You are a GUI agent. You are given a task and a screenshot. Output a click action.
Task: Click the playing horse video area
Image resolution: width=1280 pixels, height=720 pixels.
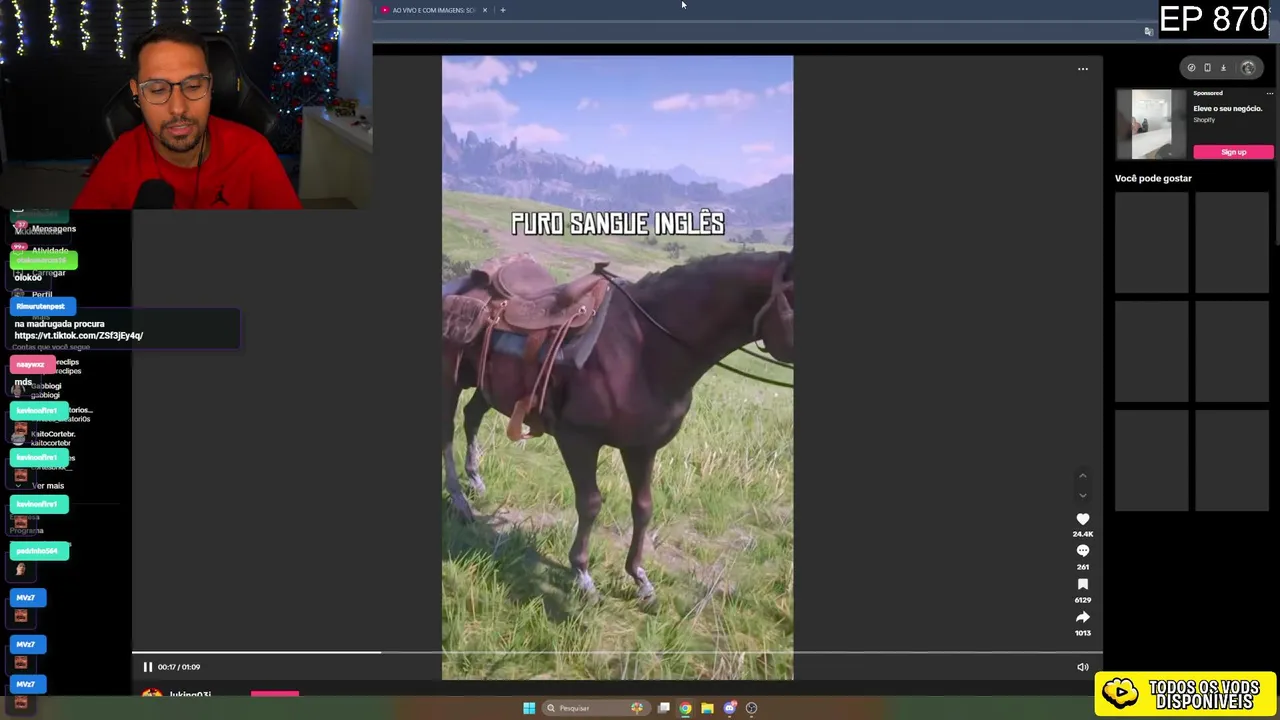(x=617, y=368)
